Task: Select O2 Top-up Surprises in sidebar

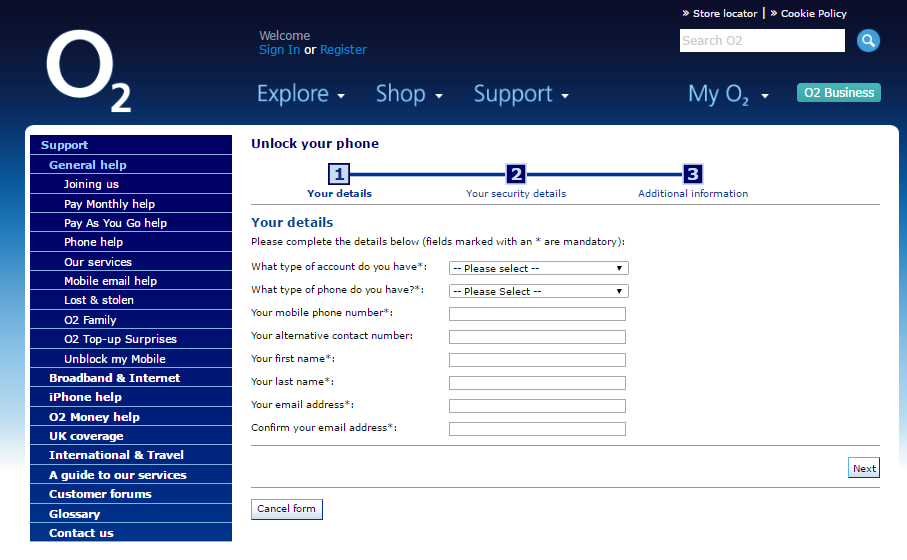Action: click(x=131, y=339)
